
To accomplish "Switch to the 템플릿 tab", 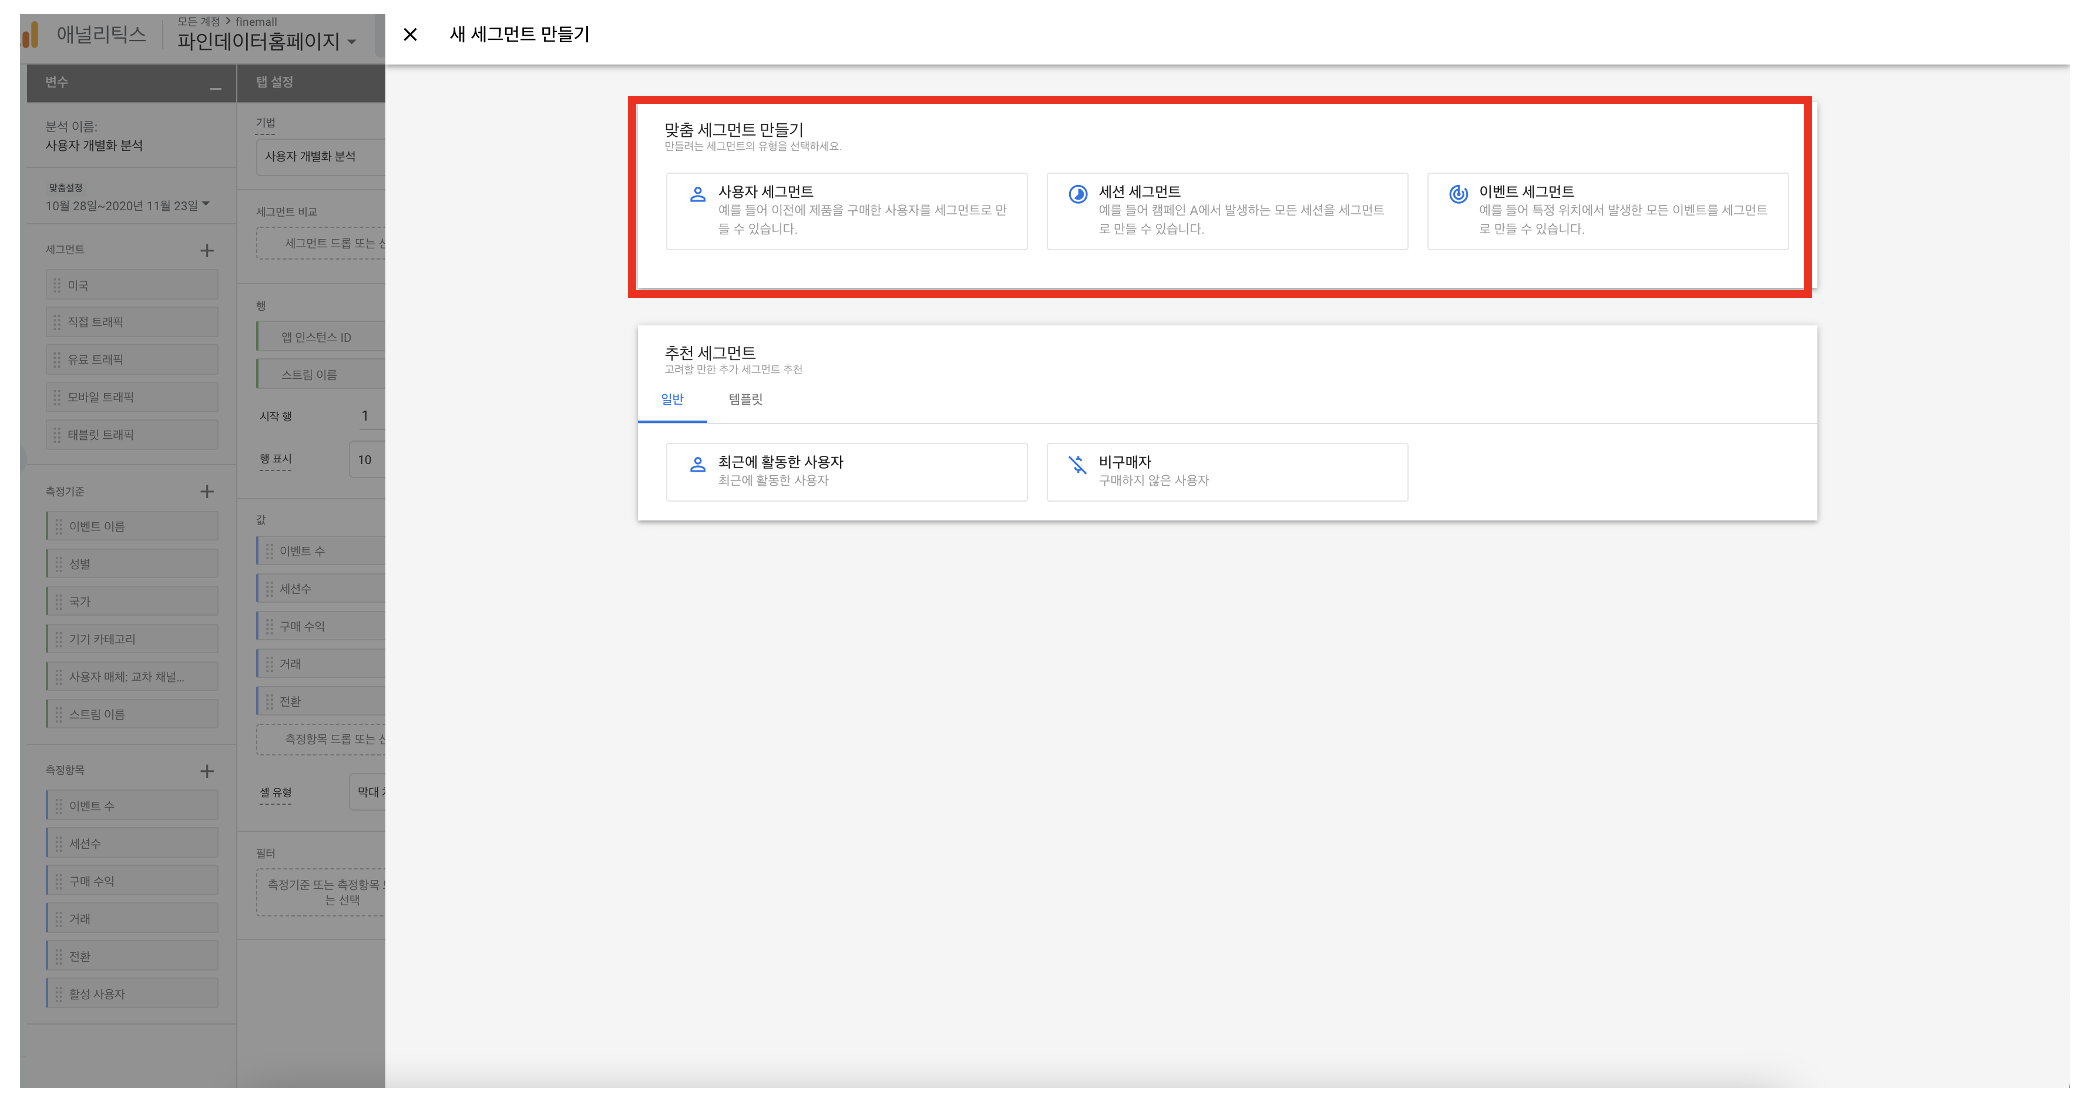I will coord(745,400).
